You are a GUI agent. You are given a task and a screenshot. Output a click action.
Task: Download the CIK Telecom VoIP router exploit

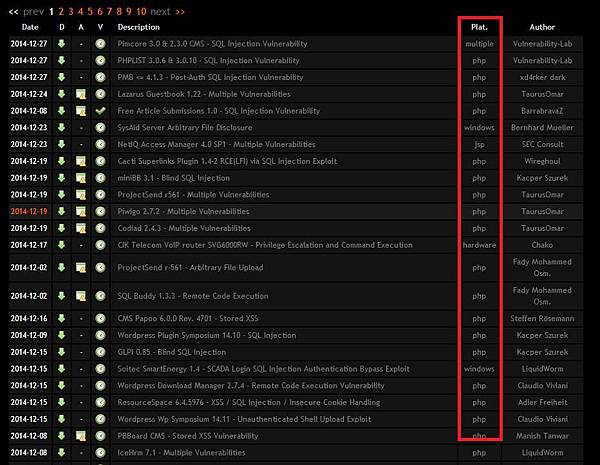(62, 245)
